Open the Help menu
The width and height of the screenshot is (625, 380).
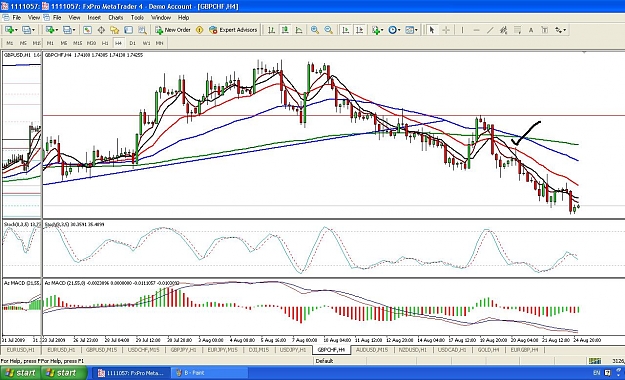[183, 18]
